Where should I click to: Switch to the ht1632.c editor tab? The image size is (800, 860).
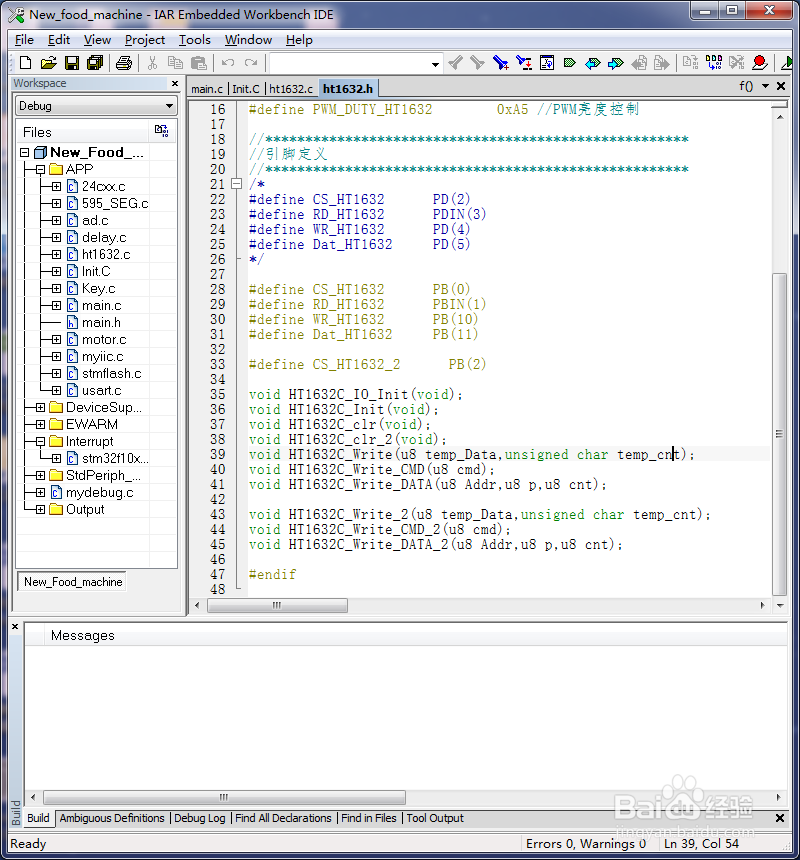pyautogui.click(x=291, y=89)
